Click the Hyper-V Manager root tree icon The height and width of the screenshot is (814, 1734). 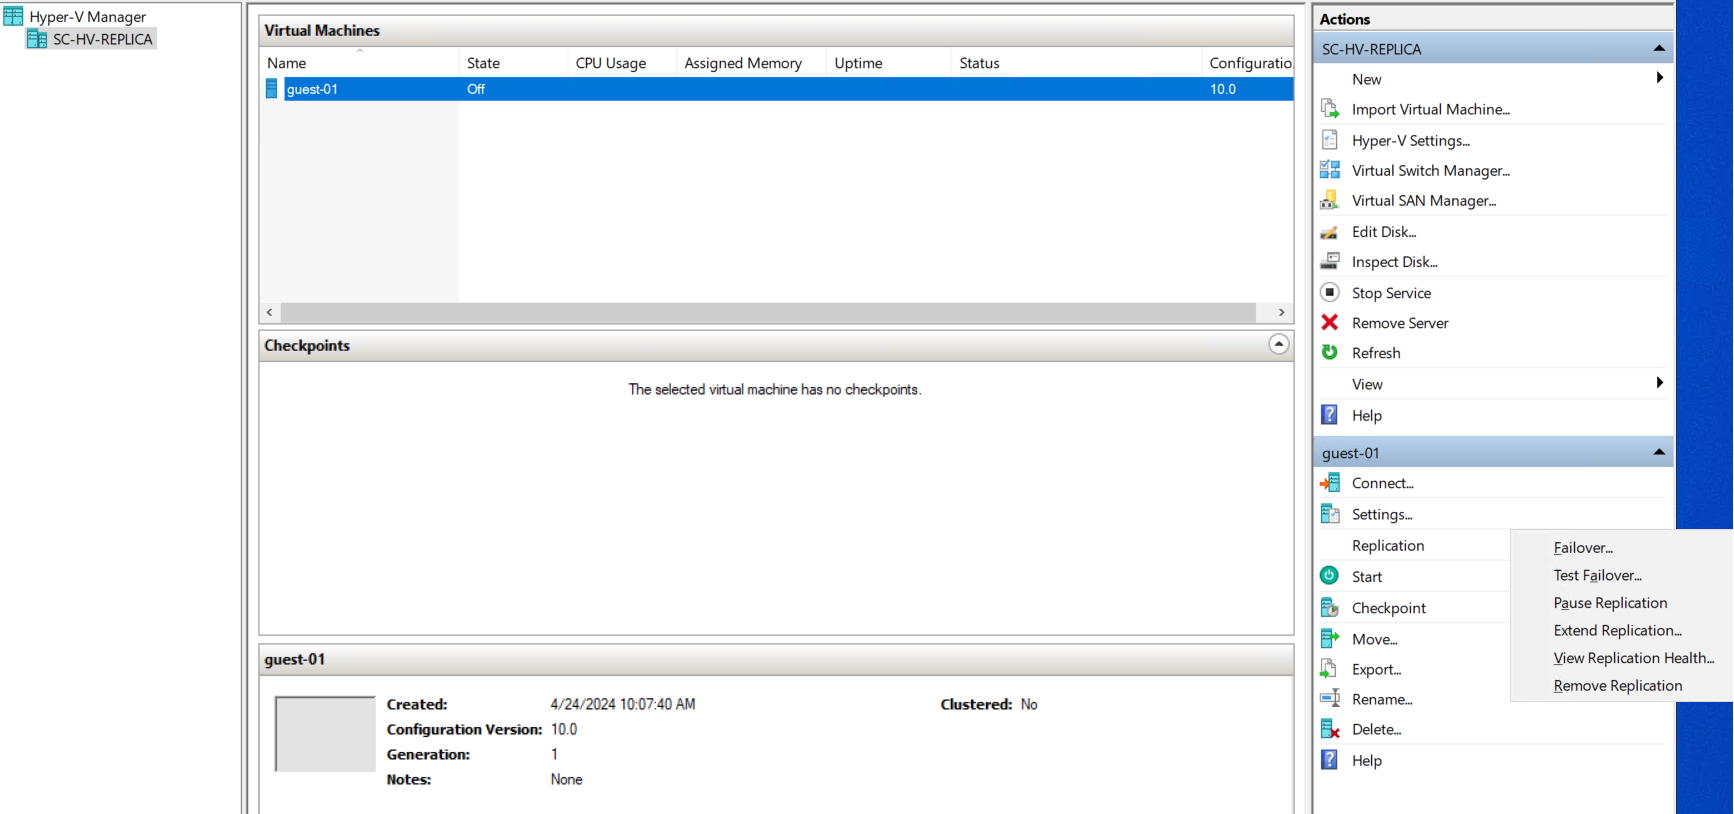13,16
